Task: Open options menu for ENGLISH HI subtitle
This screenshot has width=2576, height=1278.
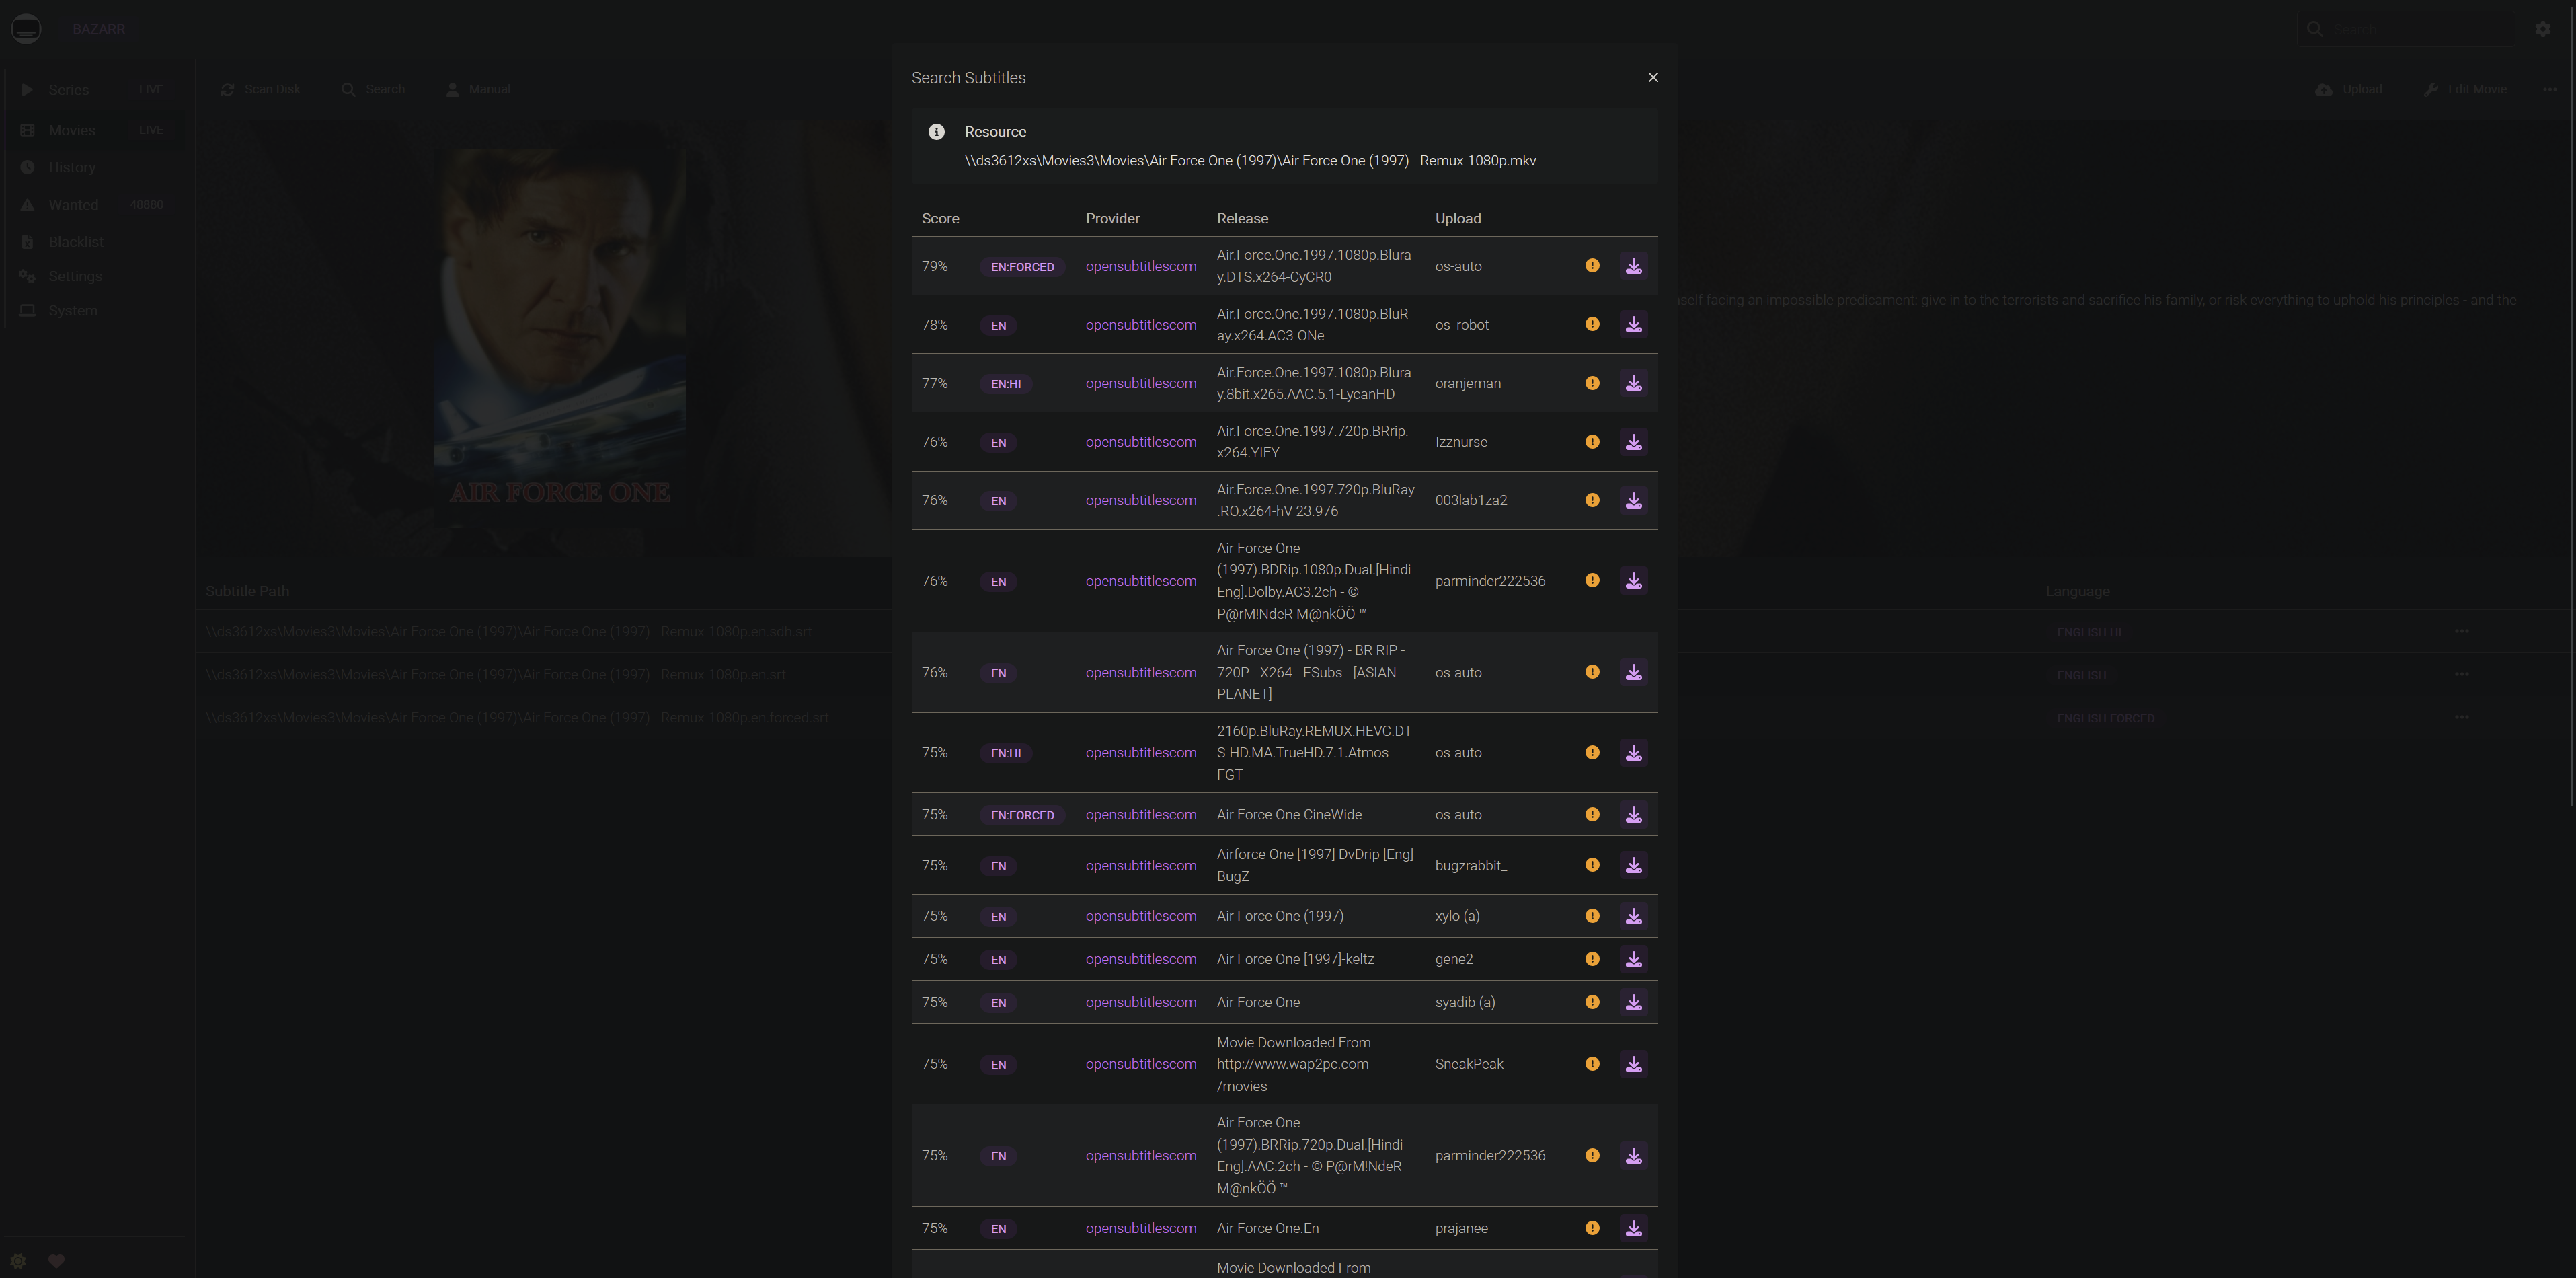Action: pos(2461,632)
